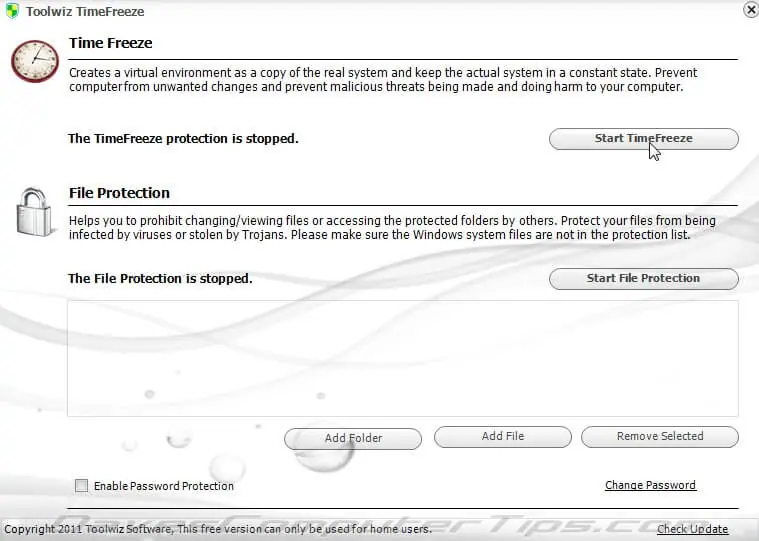Close the Toolwiz TimeFreeze window
The width and height of the screenshot is (759, 541).
[x=751, y=9]
